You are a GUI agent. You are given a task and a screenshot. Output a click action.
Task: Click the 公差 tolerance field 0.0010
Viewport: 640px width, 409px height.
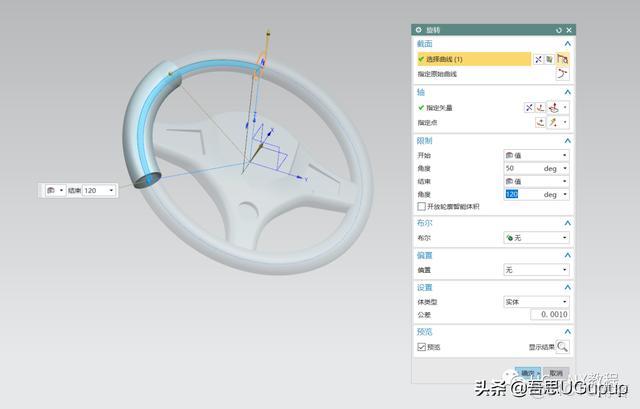(x=549, y=314)
